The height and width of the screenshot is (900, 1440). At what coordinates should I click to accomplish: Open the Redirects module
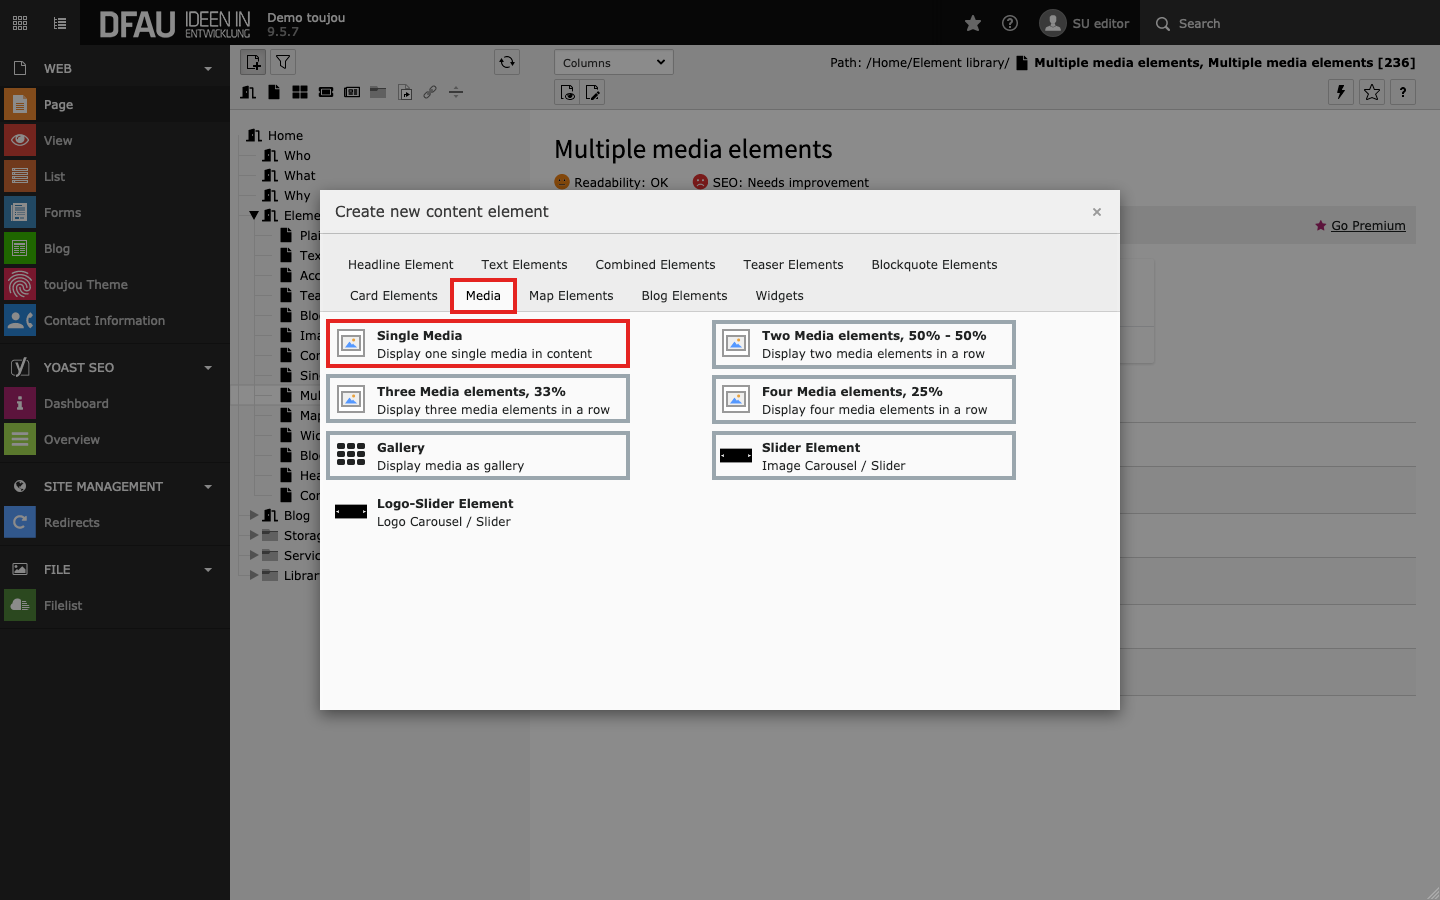coord(71,522)
